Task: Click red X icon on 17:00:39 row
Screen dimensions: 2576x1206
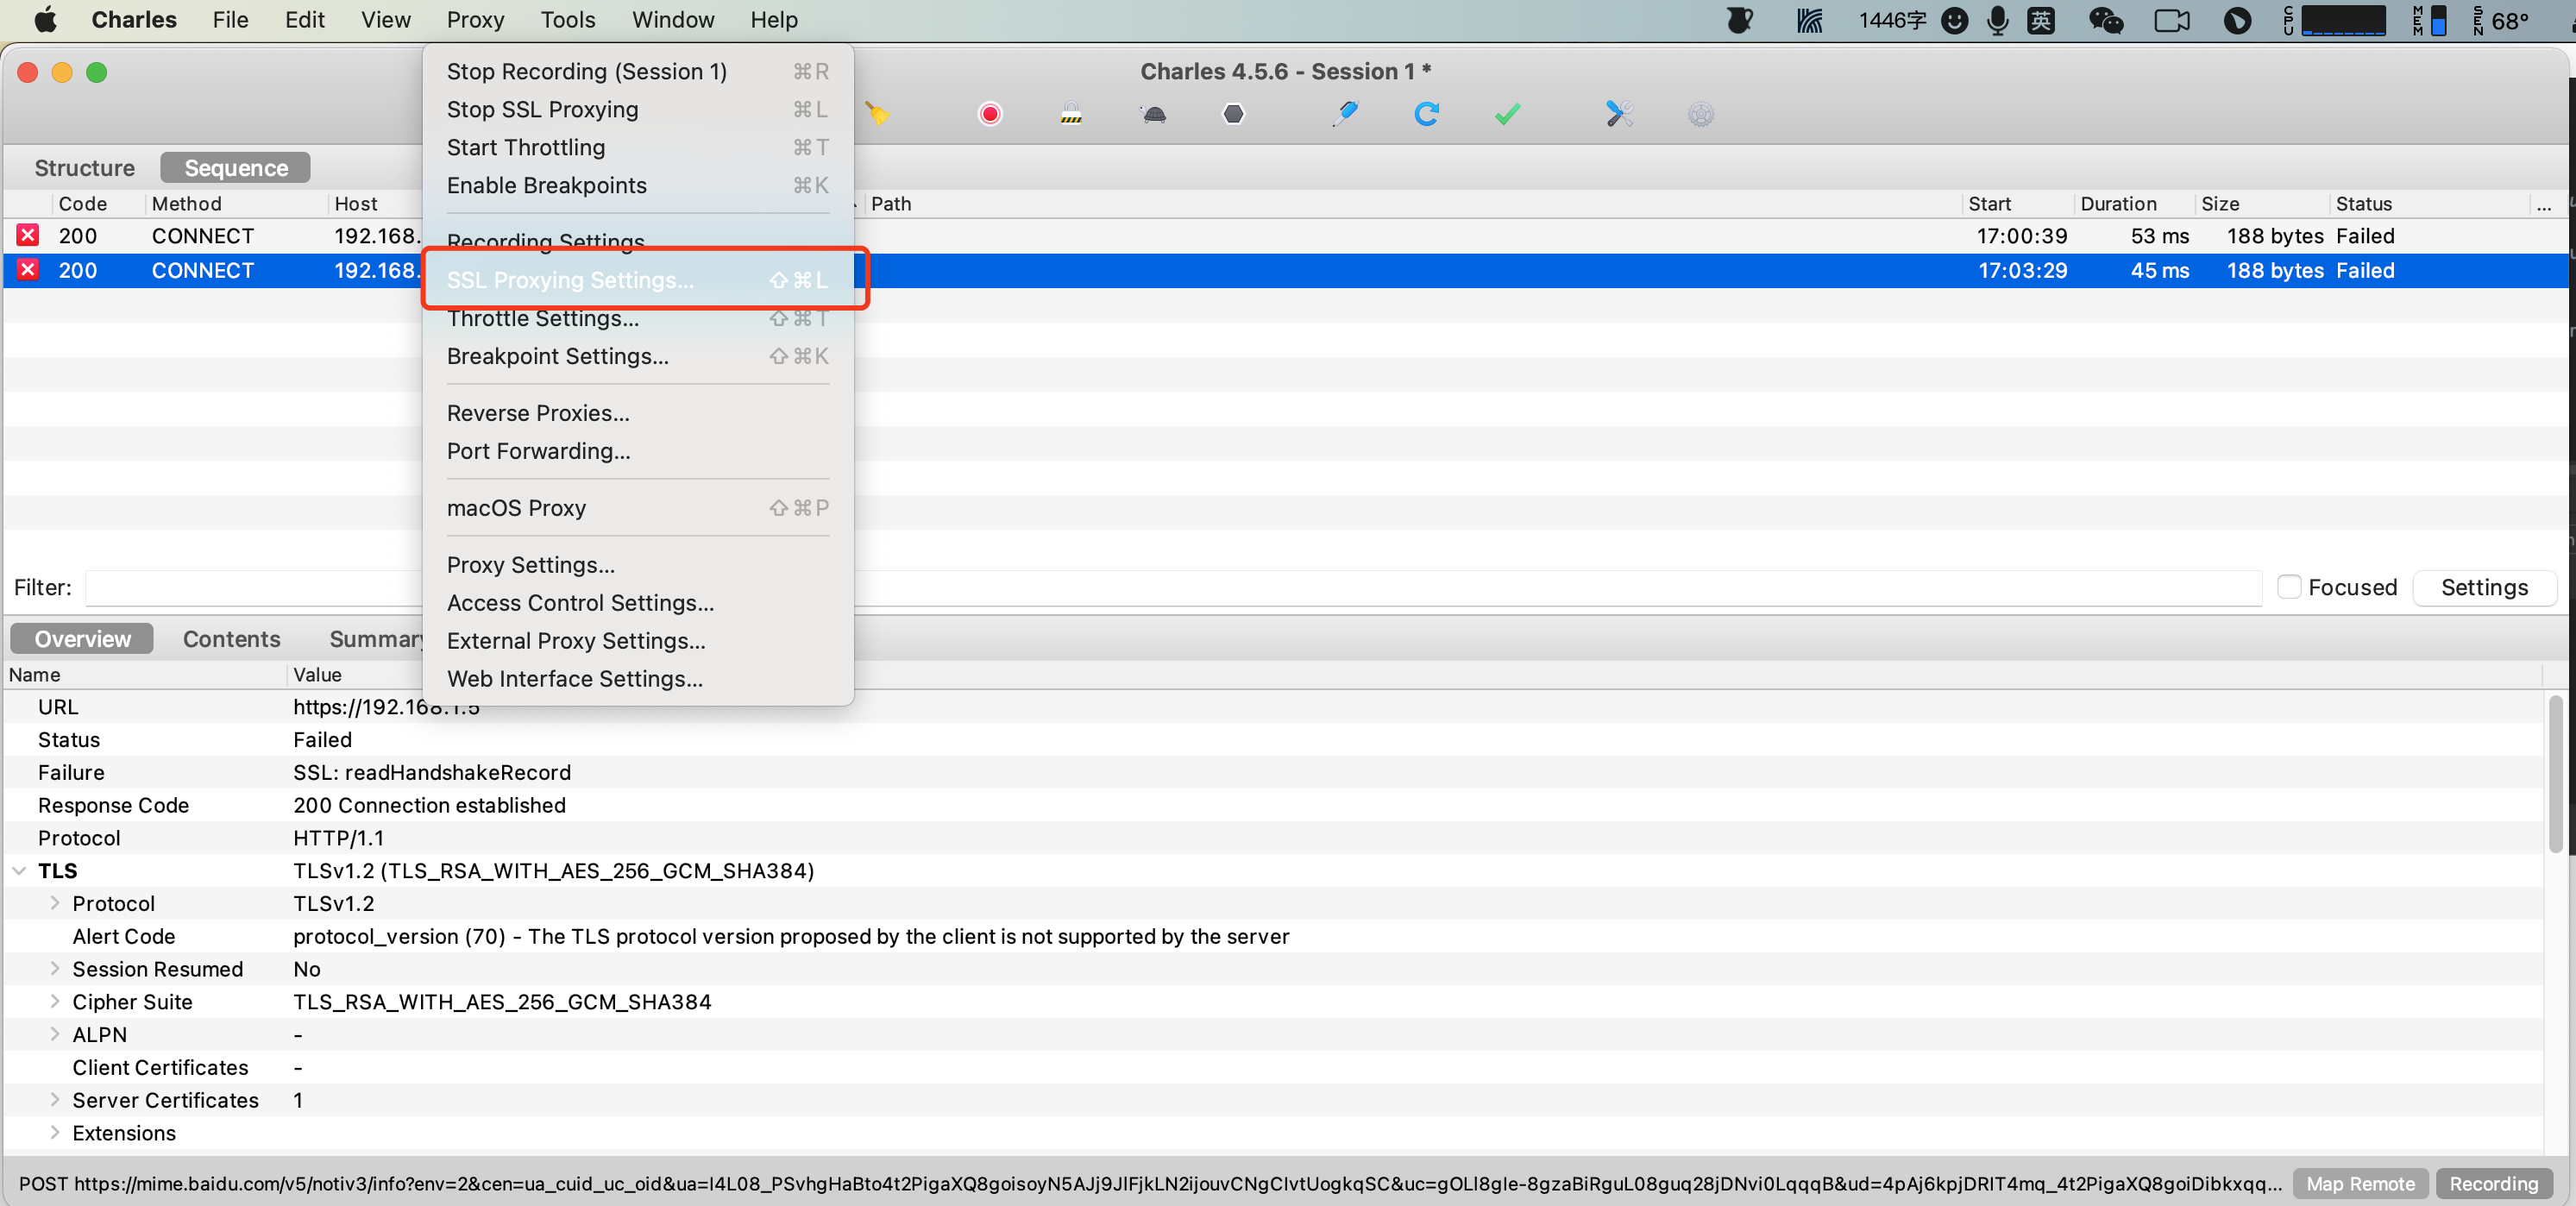Action: 28,236
